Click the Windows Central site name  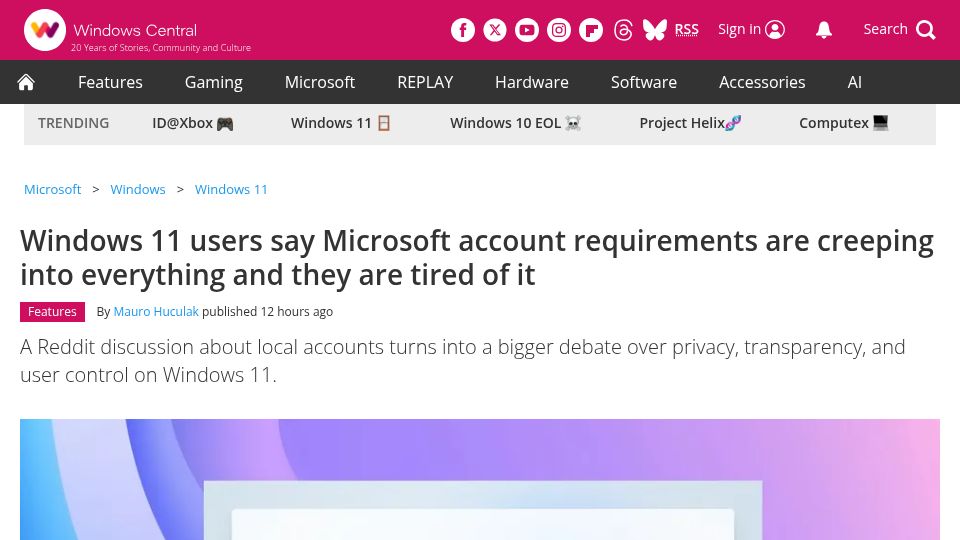pos(135,30)
